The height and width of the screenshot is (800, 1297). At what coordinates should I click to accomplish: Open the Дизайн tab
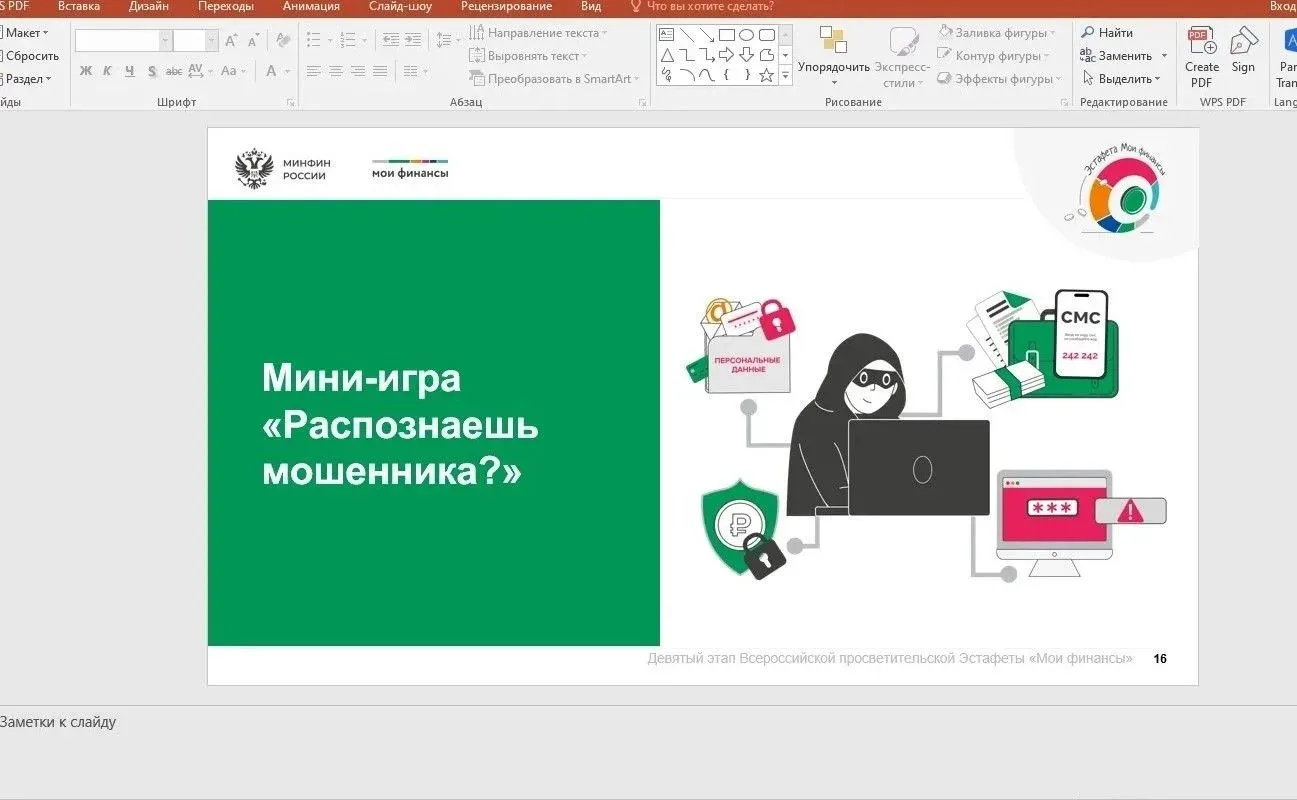[x=149, y=6]
